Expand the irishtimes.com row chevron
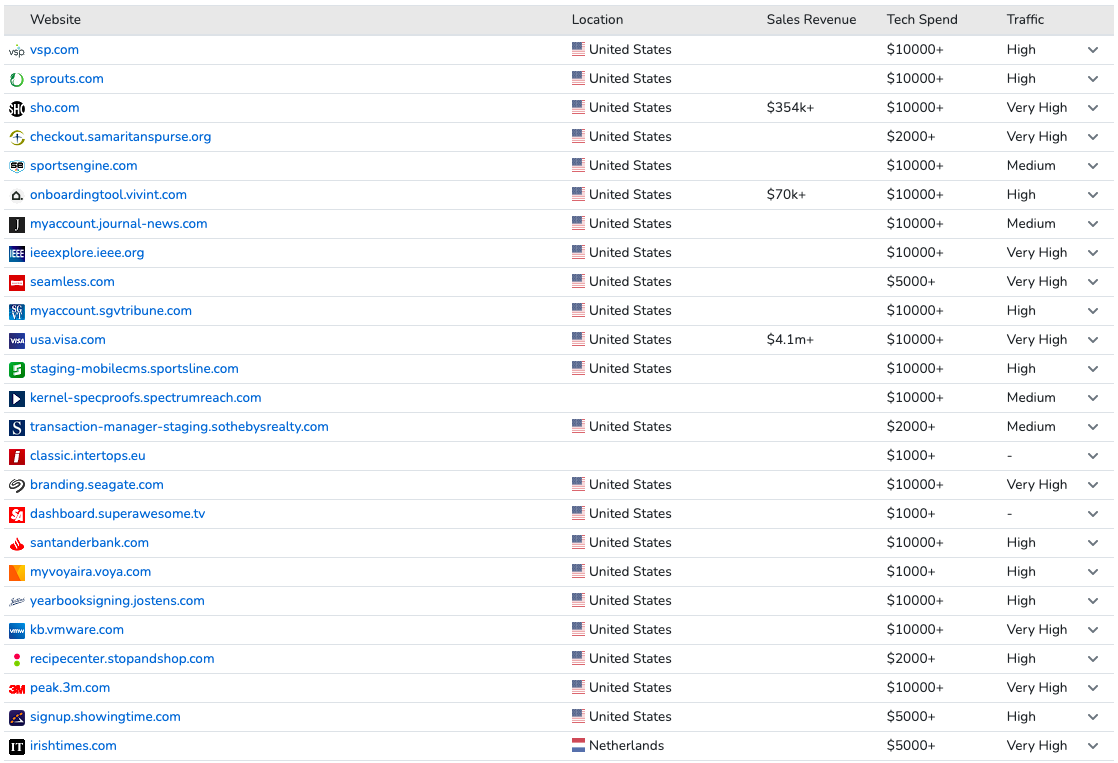 coord(1093,746)
